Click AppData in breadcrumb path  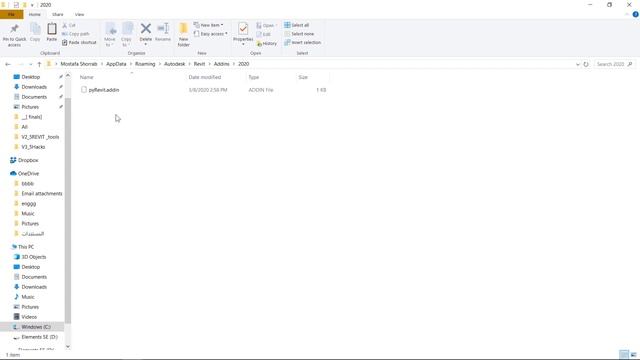click(116, 64)
